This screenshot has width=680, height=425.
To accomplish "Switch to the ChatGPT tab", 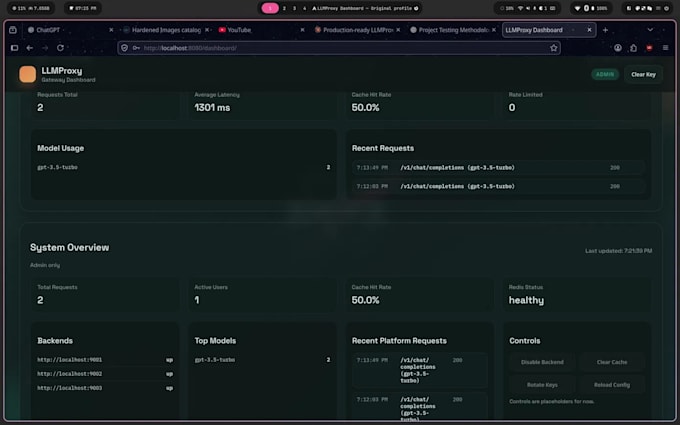I will (69, 30).
